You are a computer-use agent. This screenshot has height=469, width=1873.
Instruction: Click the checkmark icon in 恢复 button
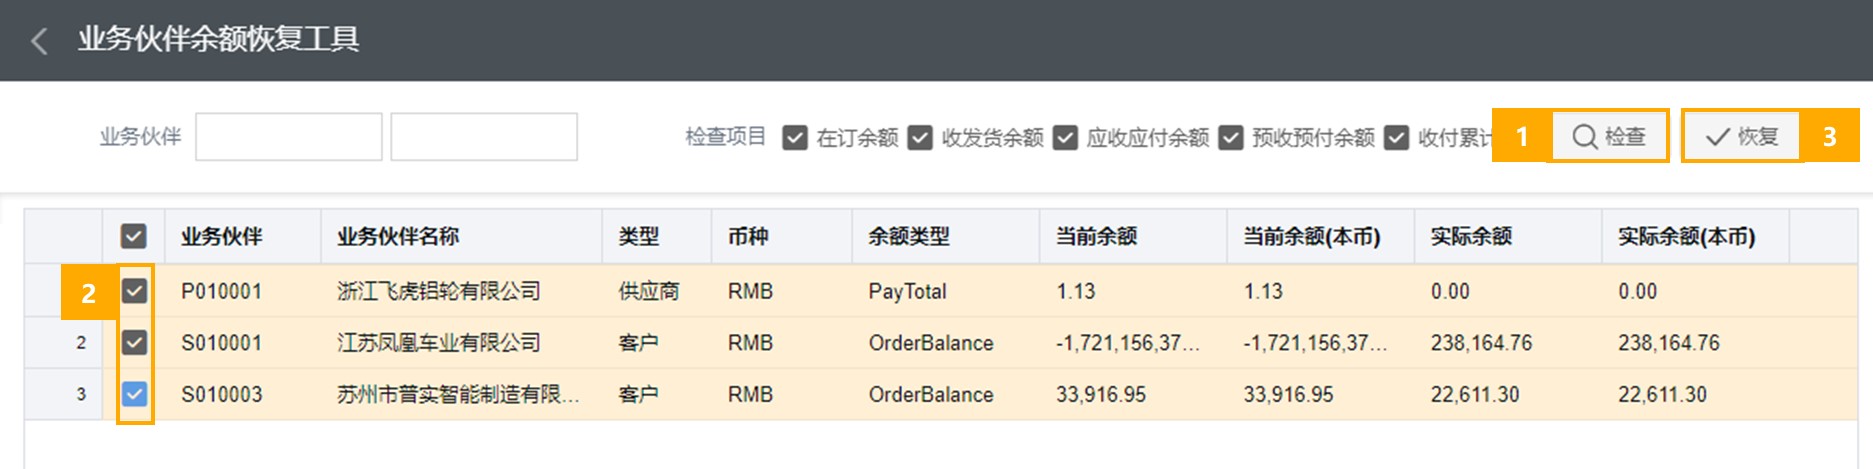pos(1718,137)
